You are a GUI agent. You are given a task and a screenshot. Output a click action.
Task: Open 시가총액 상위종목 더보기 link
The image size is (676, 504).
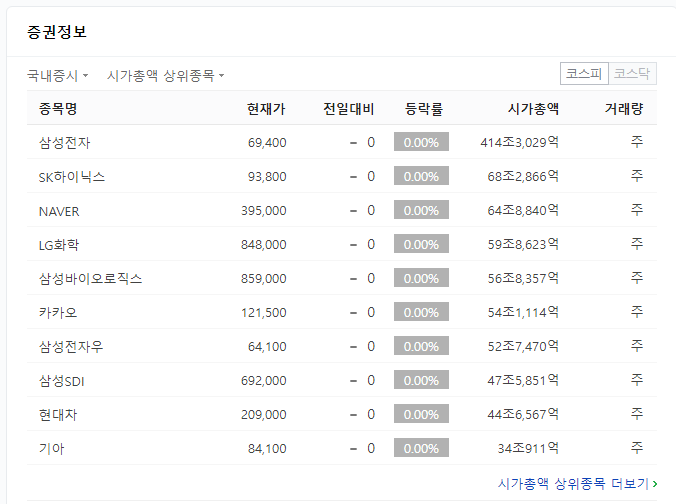point(577,484)
